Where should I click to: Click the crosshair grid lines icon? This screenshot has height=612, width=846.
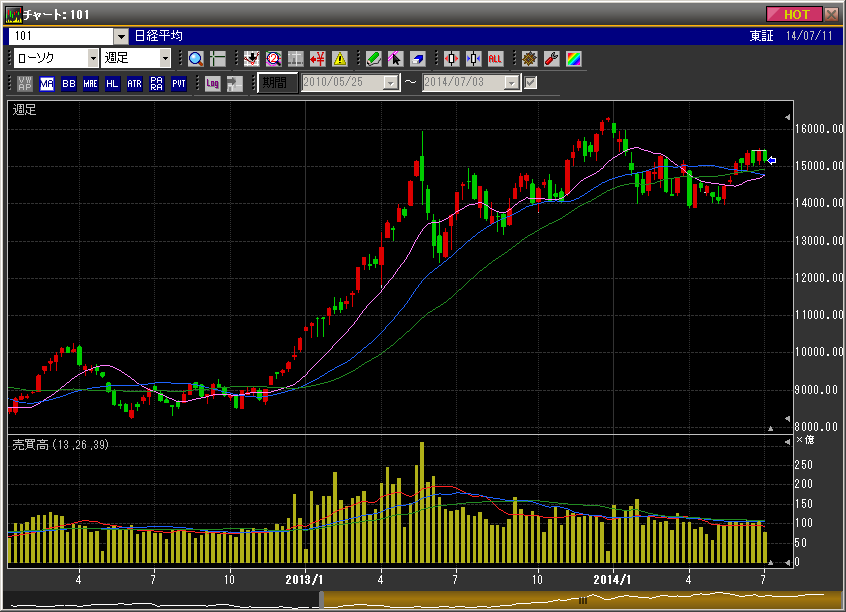(217, 59)
